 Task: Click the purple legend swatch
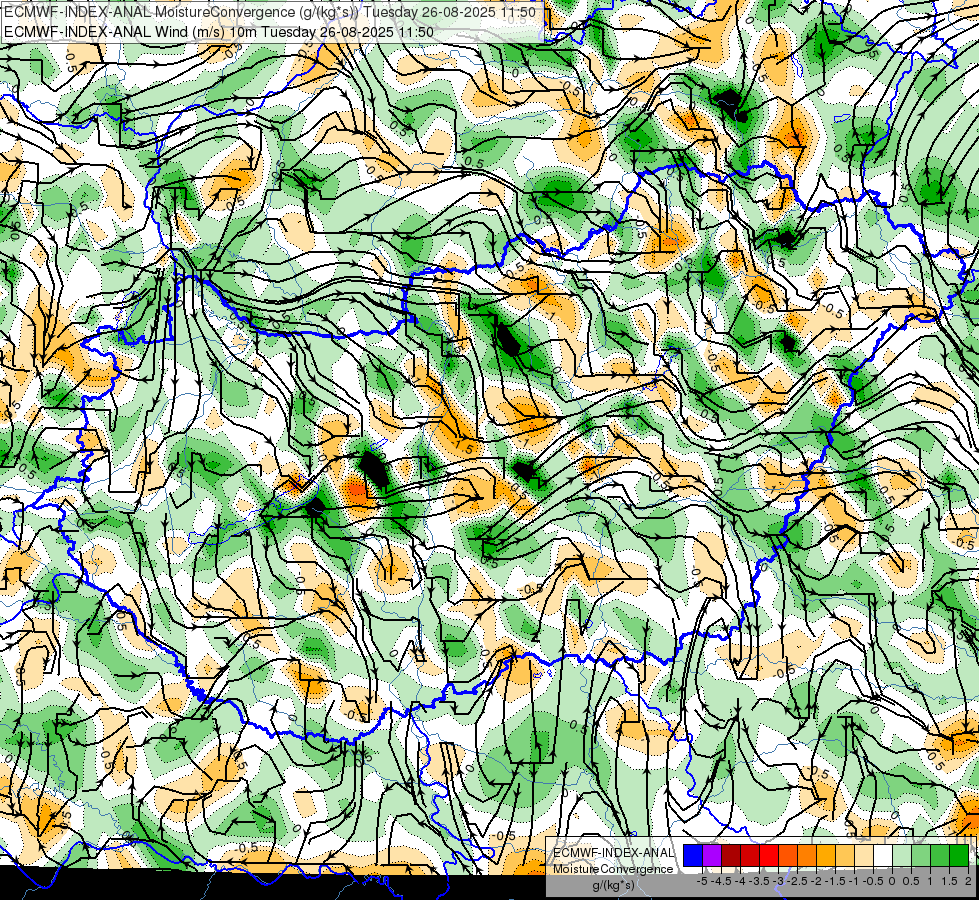(712, 855)
